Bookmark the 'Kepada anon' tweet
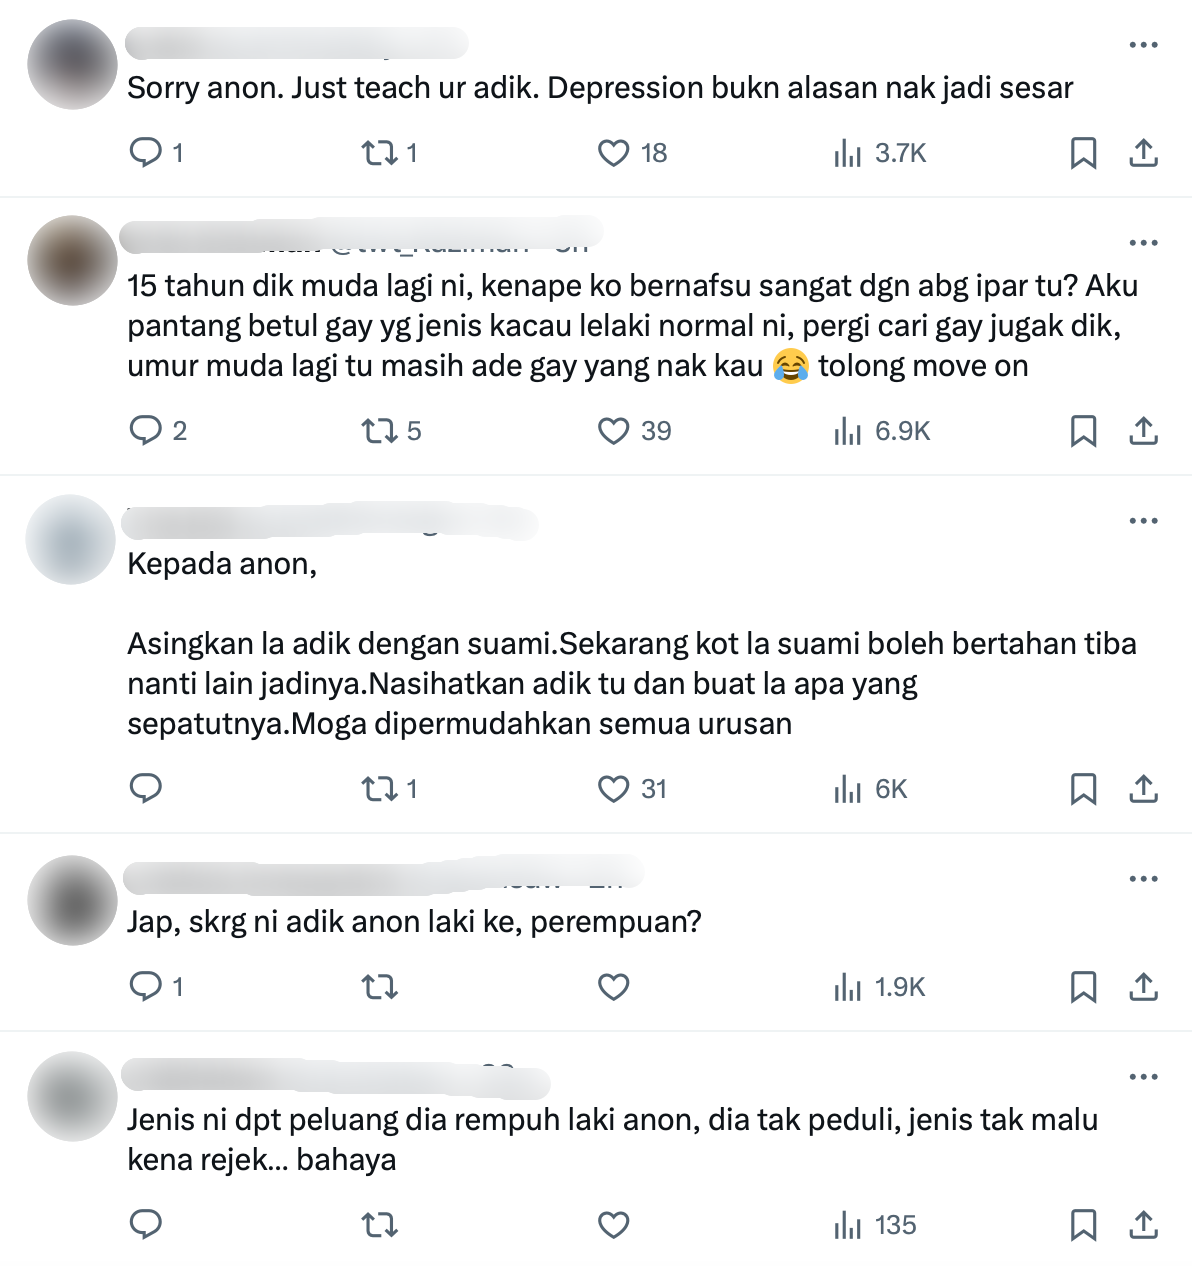Screen dimensions: 1192x1266 (x=1083, y=789)
